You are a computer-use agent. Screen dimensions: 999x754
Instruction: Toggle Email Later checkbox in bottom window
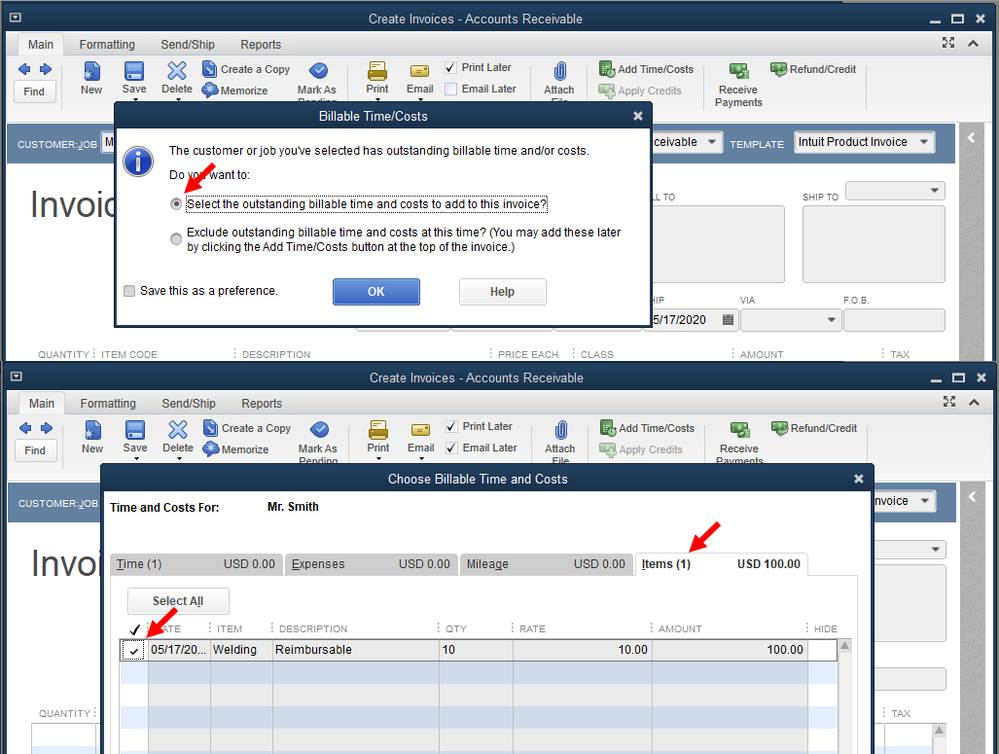point(452,448)
